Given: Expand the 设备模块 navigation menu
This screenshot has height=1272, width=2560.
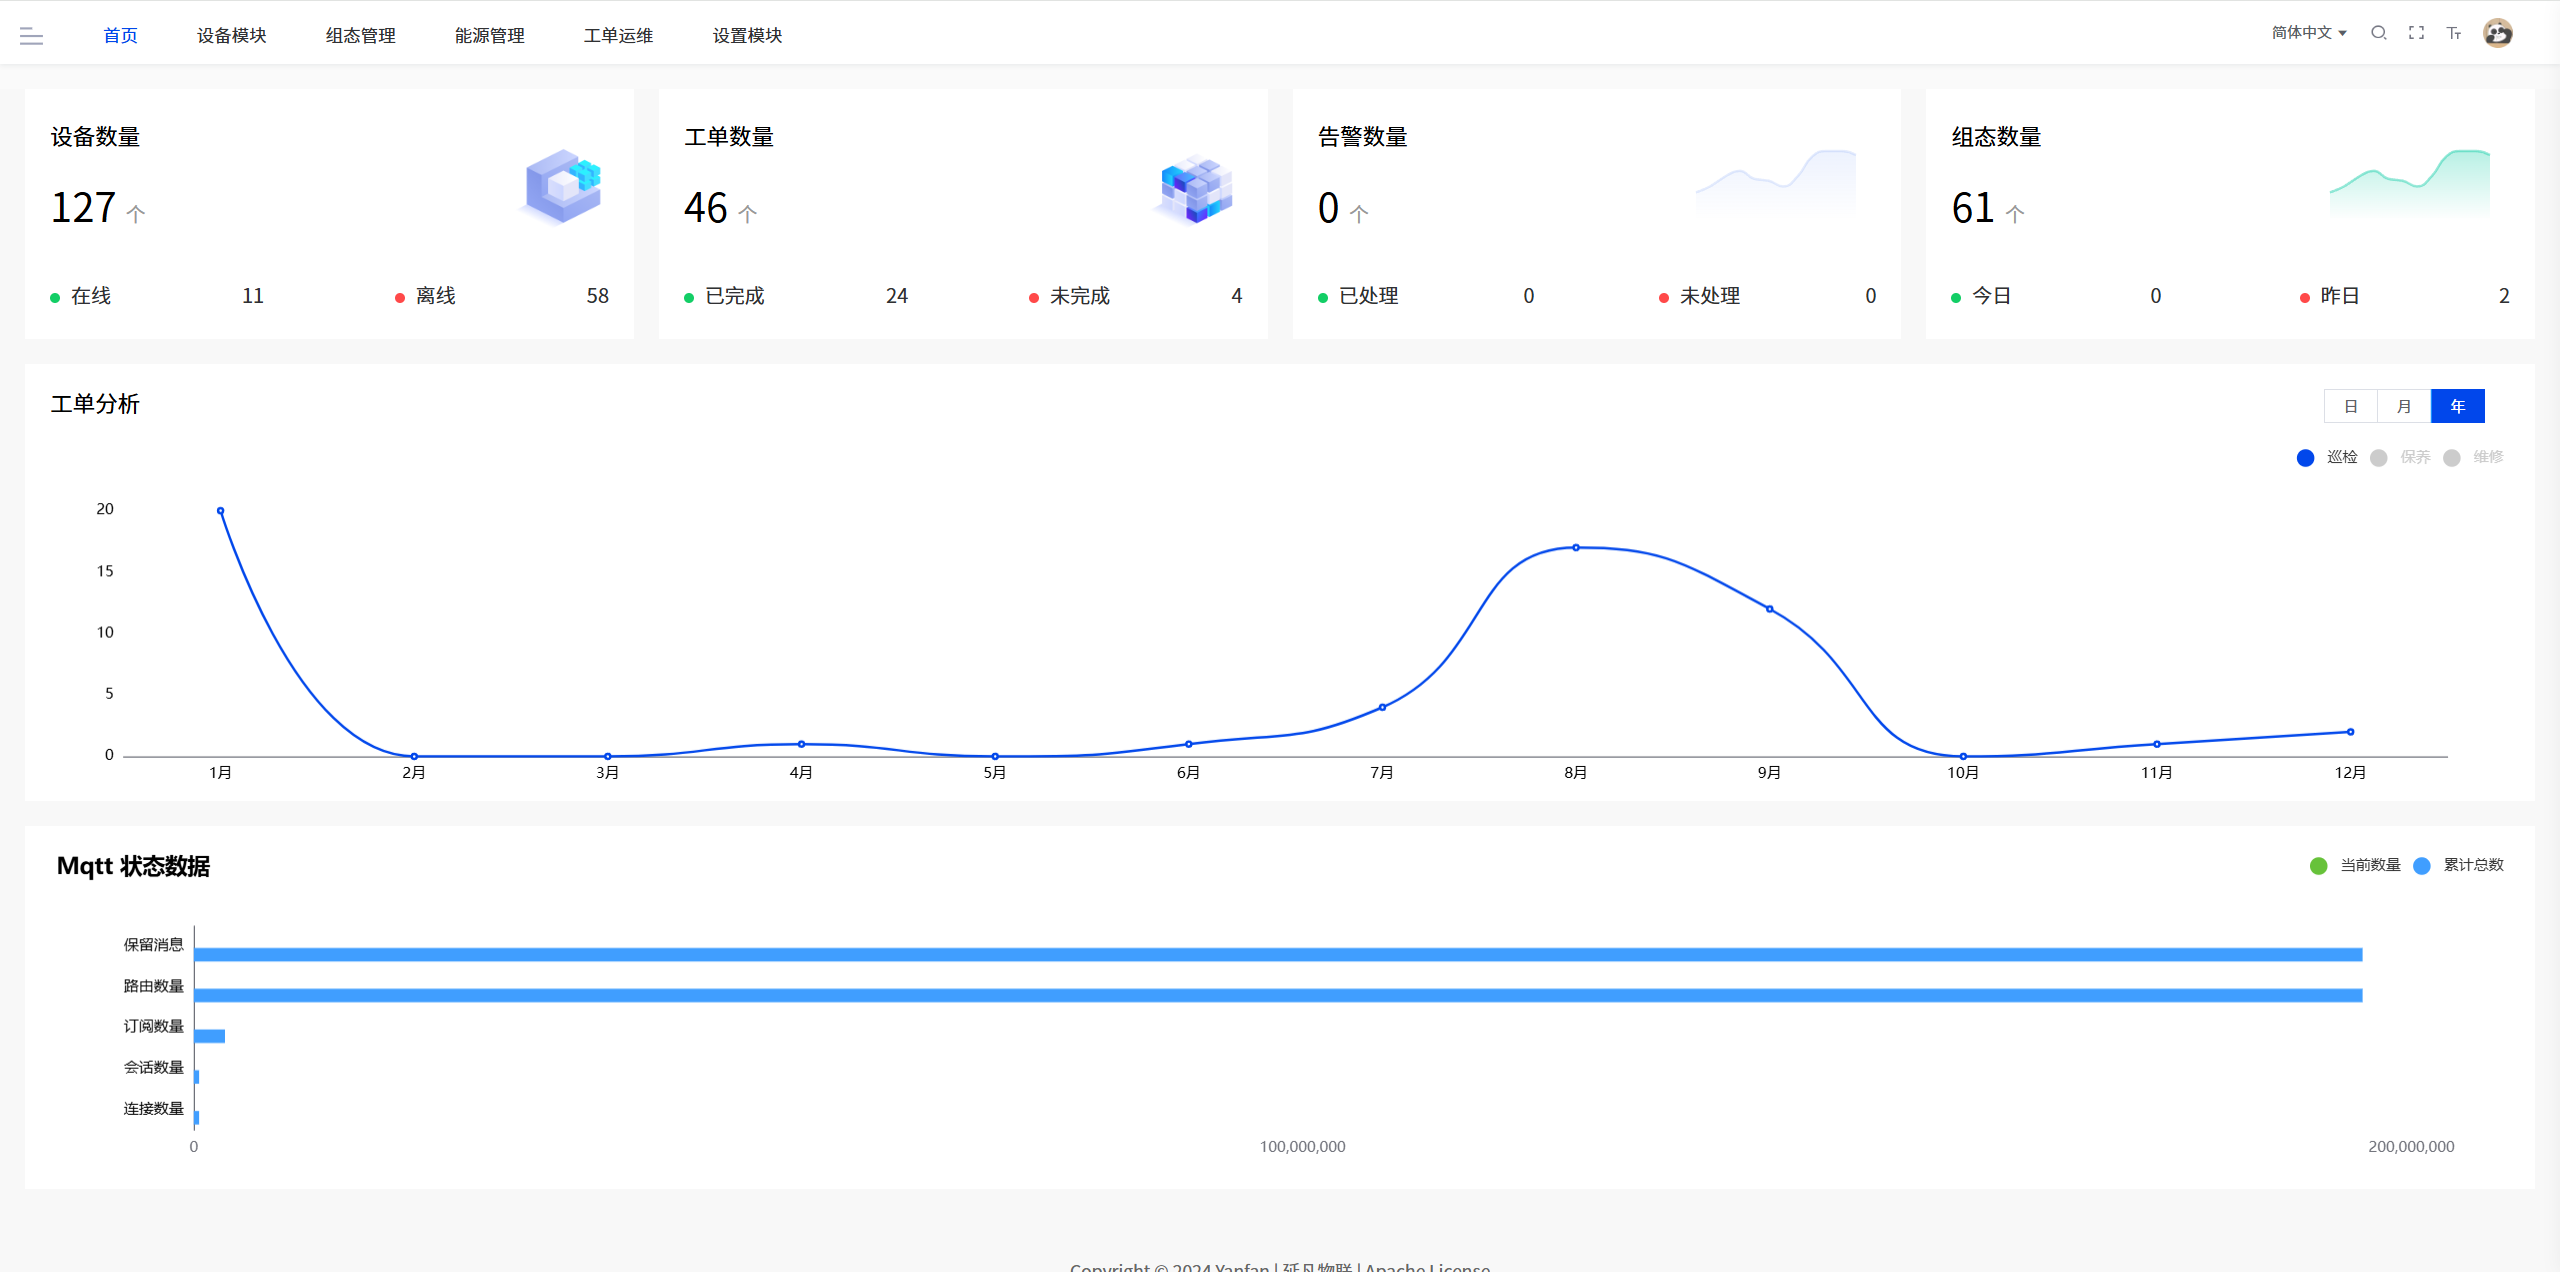Looking at the screenshot, I should pyautogui.click(x=231, y=36).
